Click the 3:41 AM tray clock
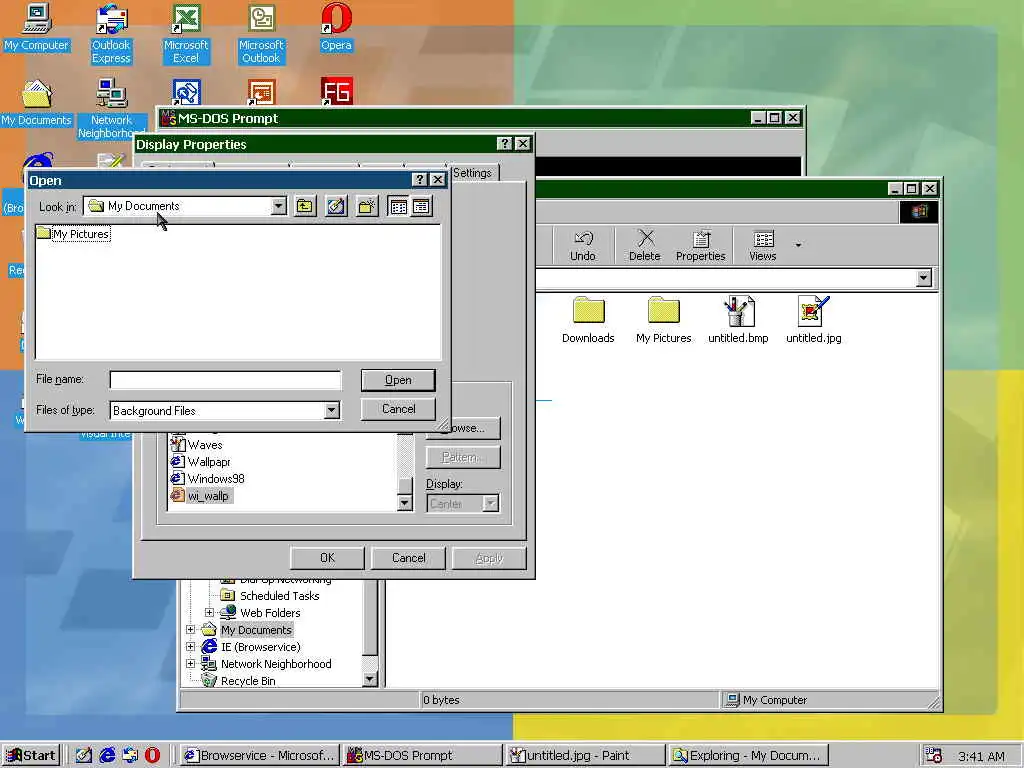Viewport: 1024px width, 768px height. pos(981,756)
